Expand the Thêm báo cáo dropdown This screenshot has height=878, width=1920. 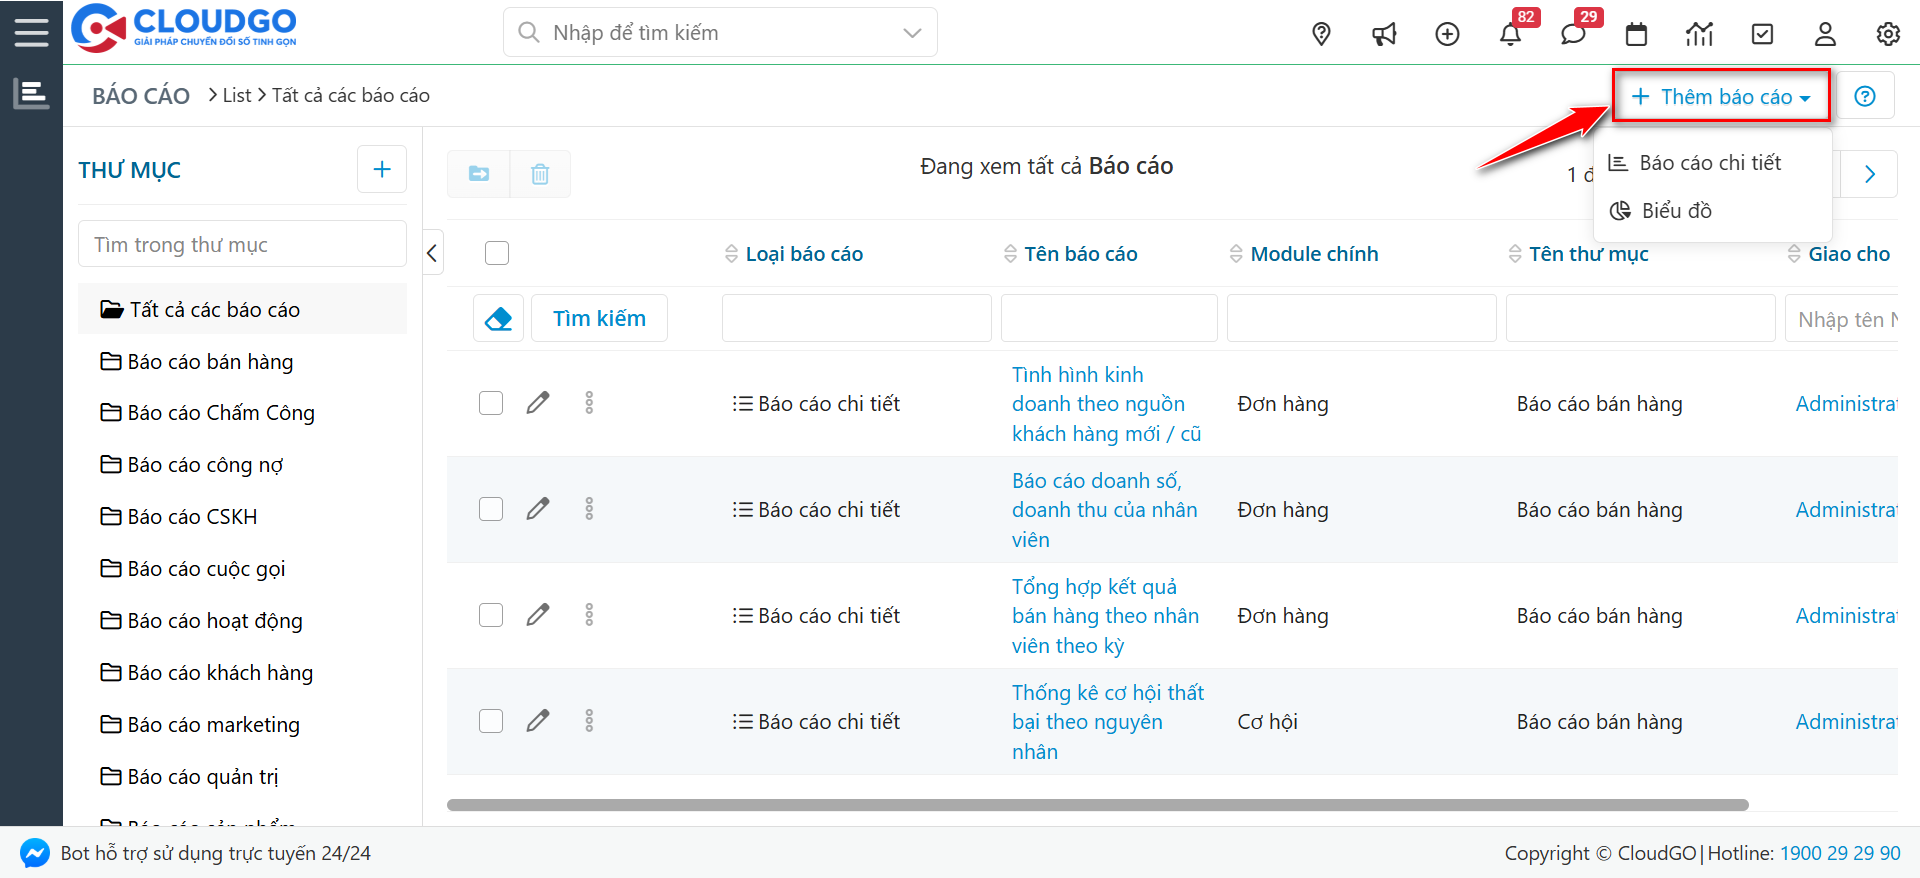(1721, 97)
